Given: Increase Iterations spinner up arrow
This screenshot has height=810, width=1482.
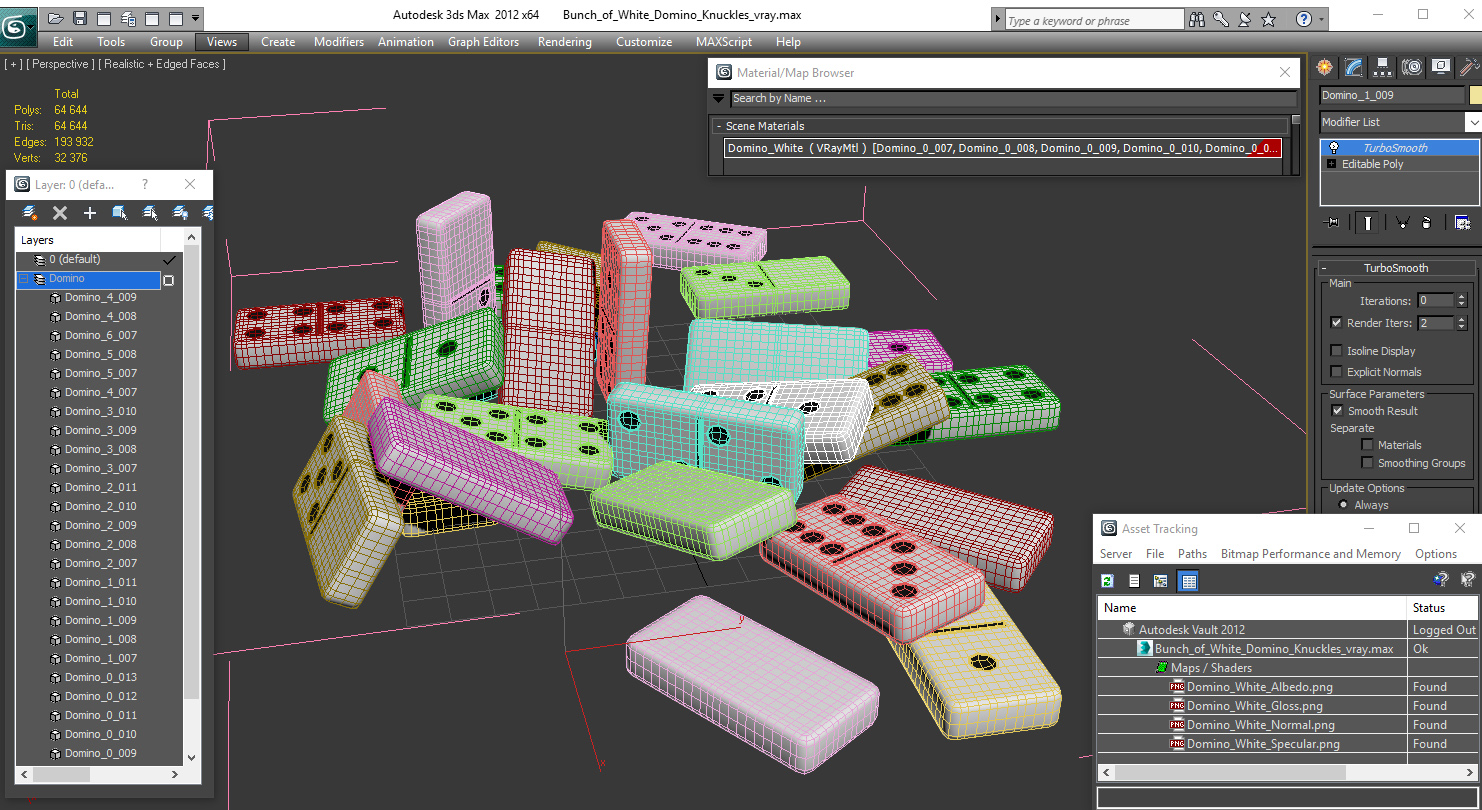Looking at the screenshot, I should coord(1462,297).
